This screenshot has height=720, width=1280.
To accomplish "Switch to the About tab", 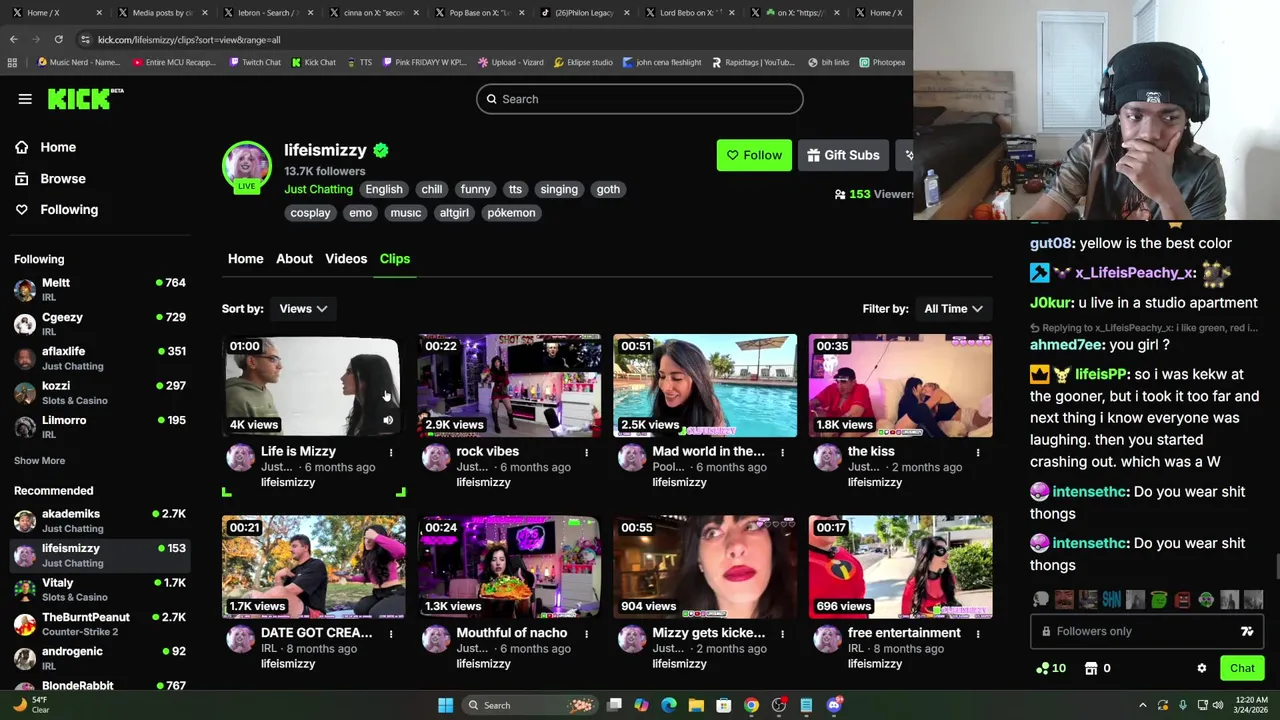I will pyautogui.click(x=294, y=259).
